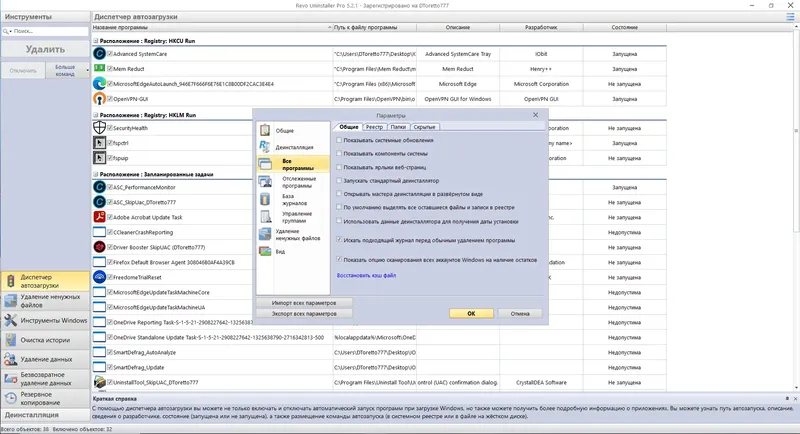Click the Advanced SystemCare row icon

point(99,54)
